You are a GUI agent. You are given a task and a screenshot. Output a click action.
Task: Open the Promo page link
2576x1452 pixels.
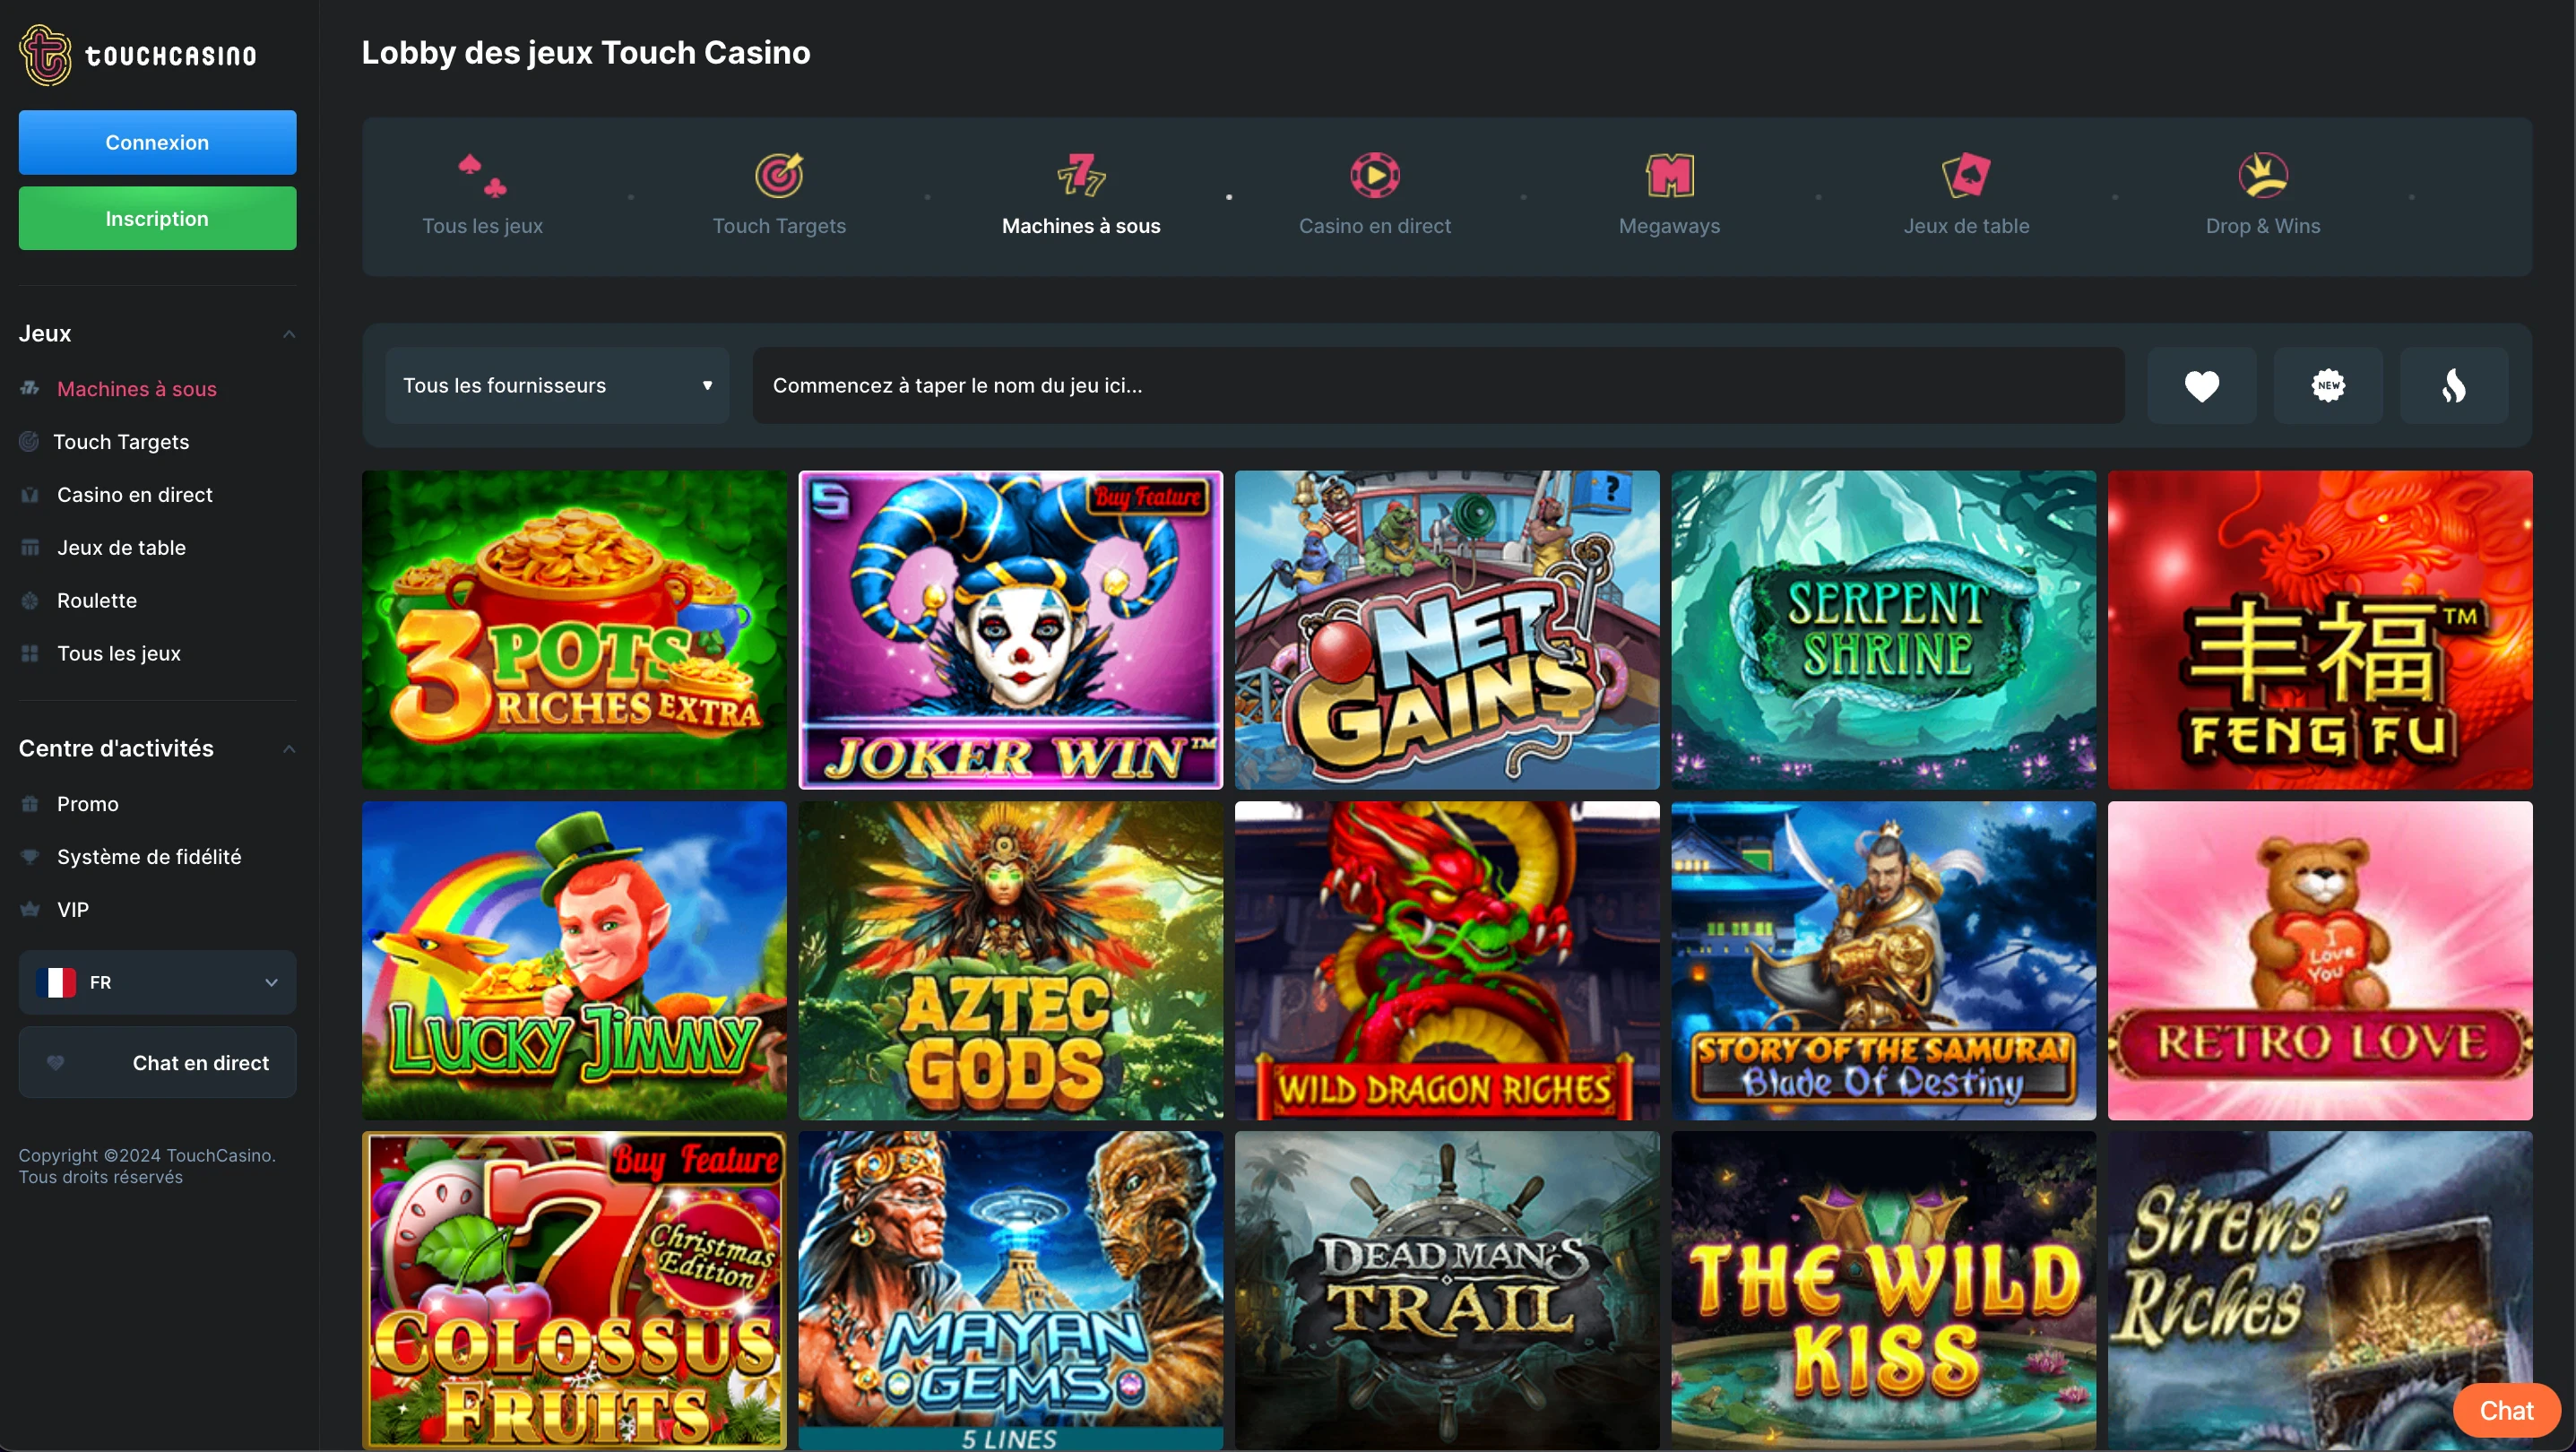(x=88, y=804)
